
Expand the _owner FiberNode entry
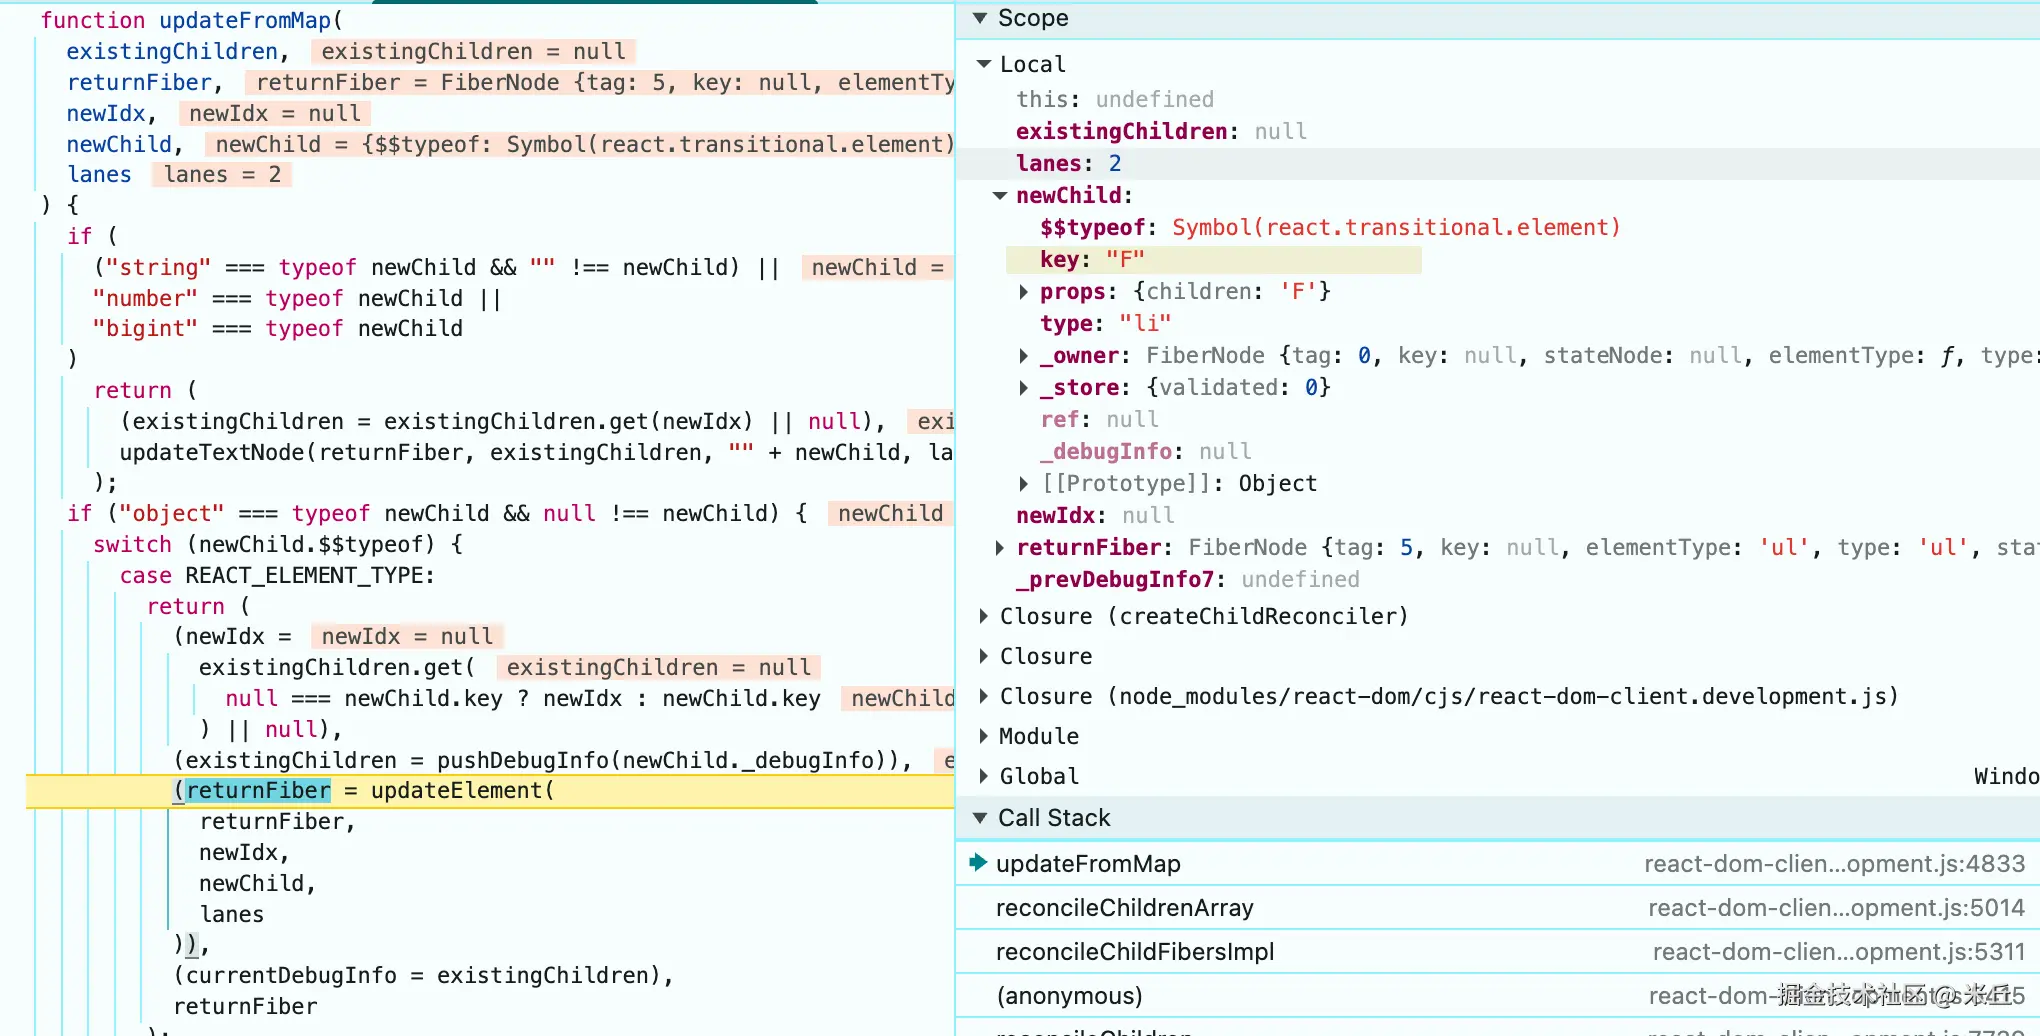tap(1023, 356)
